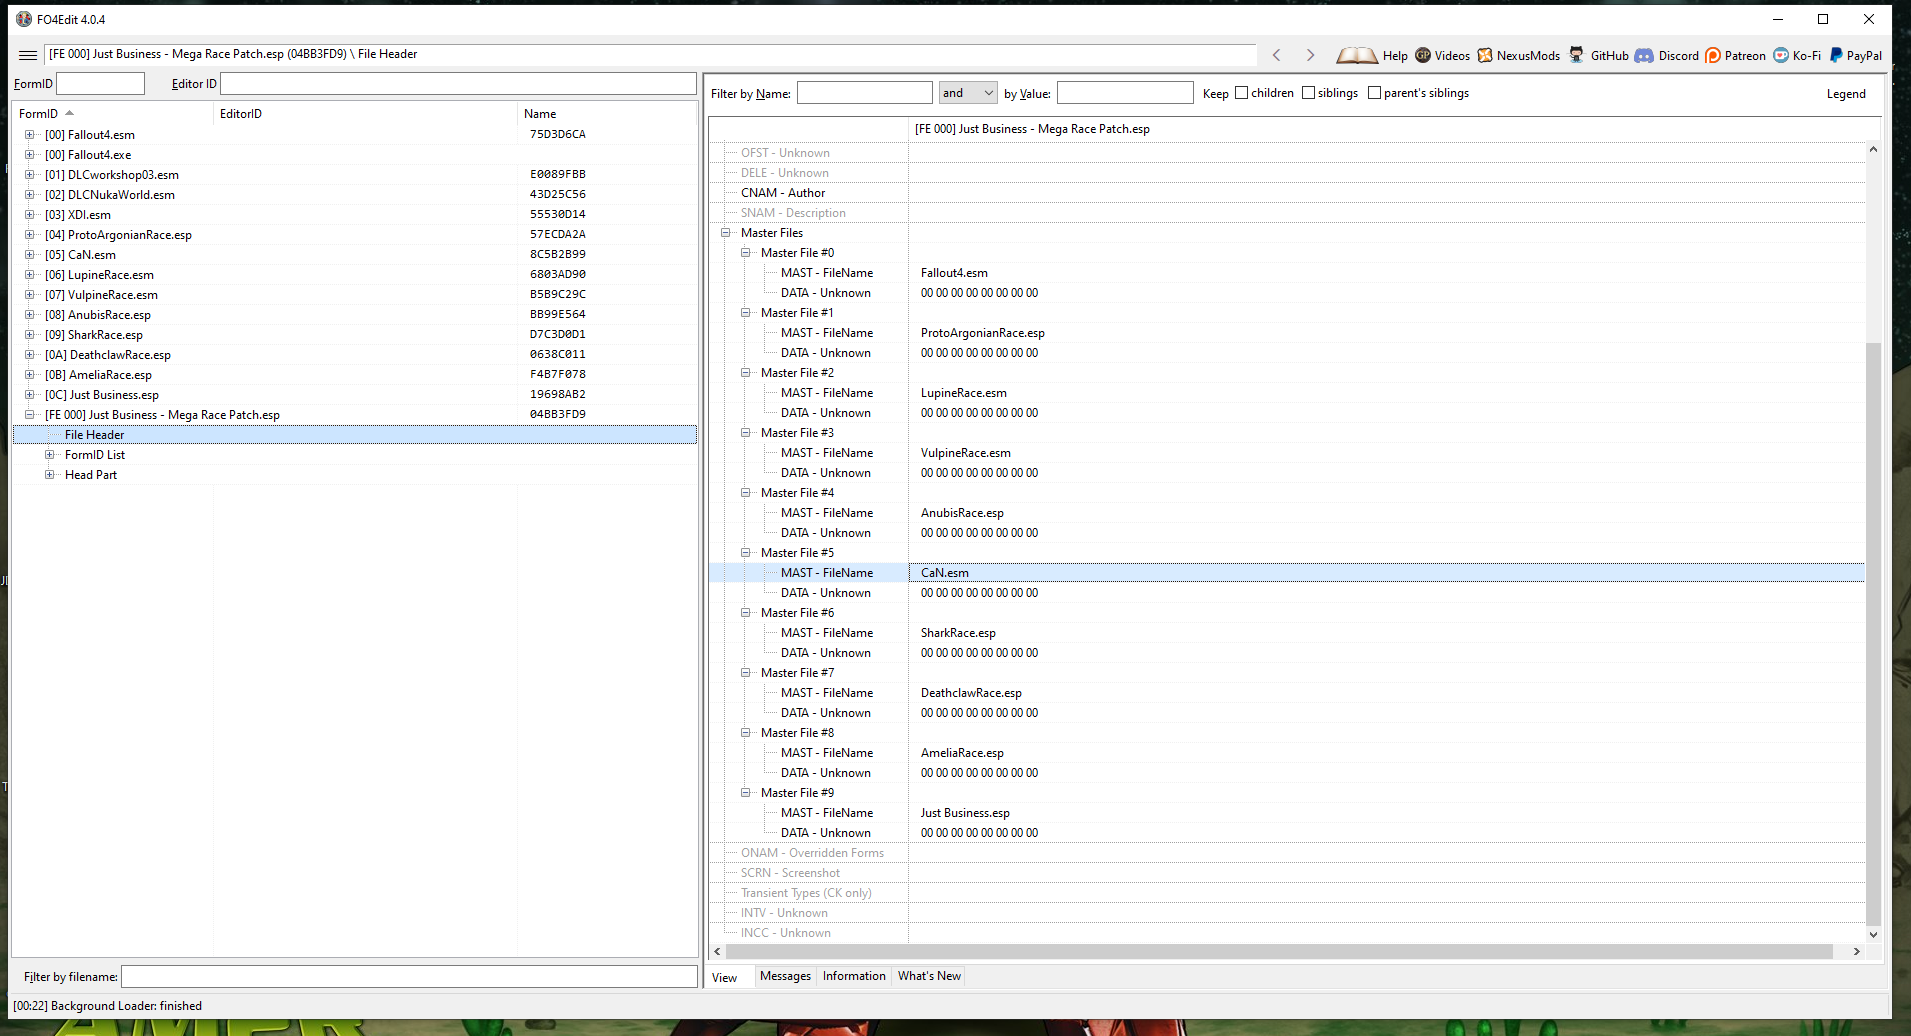Open the Videos link icon
The height and width of the screenshot is (1036, 1911).
click(1423, 55)
